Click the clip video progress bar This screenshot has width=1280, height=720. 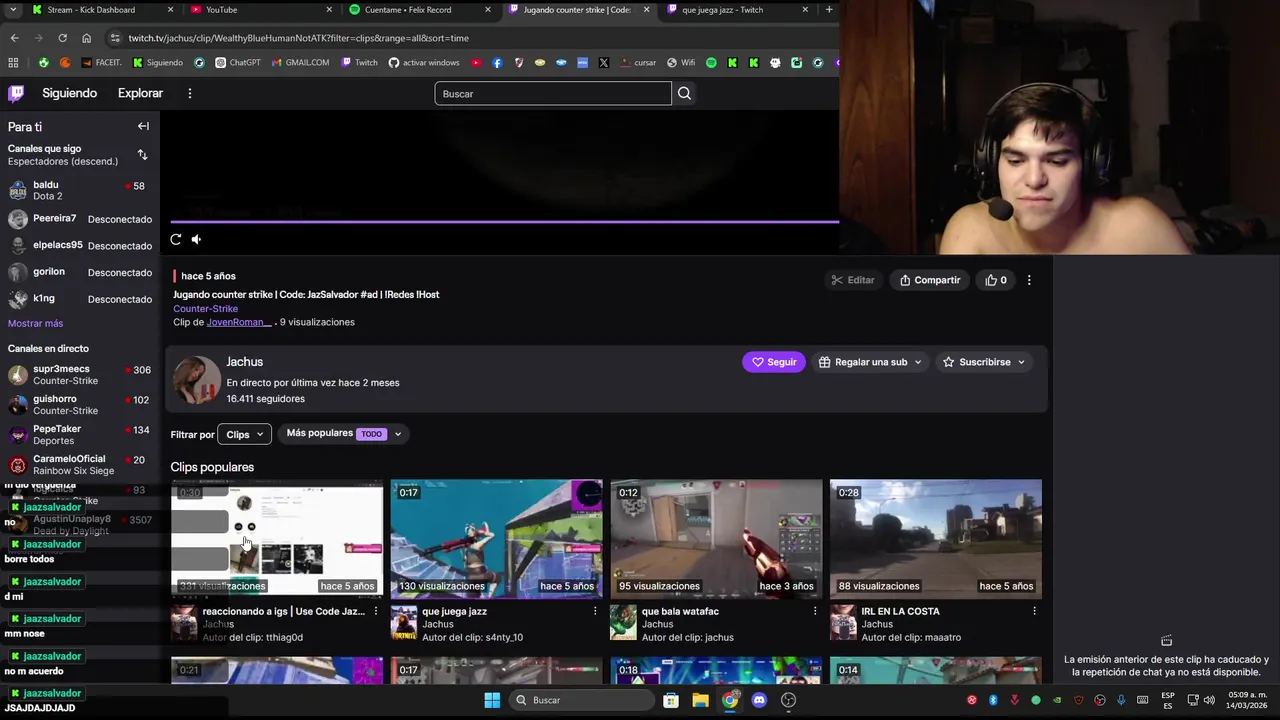click(x=505, y=222)
